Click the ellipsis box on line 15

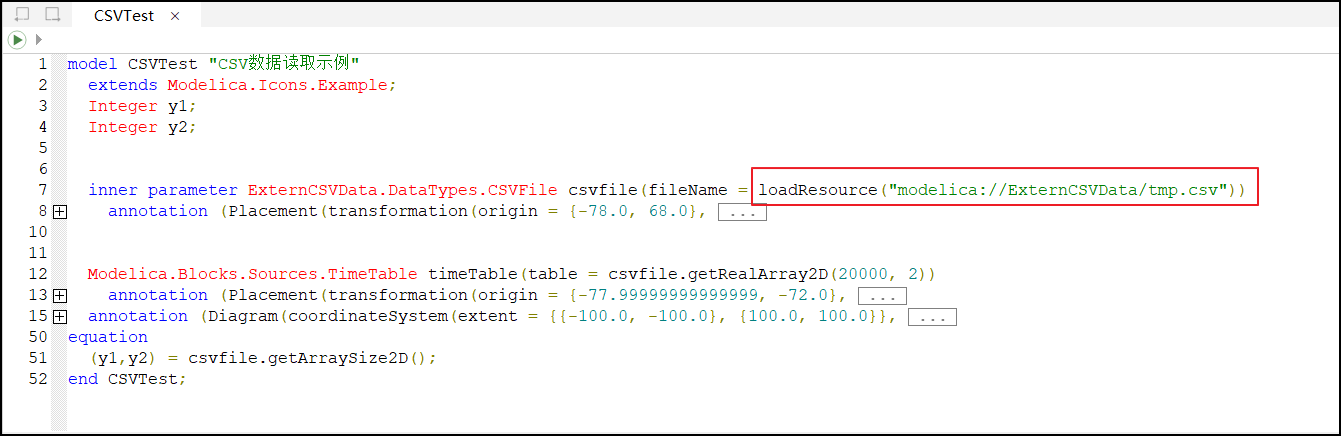point(932,317)
